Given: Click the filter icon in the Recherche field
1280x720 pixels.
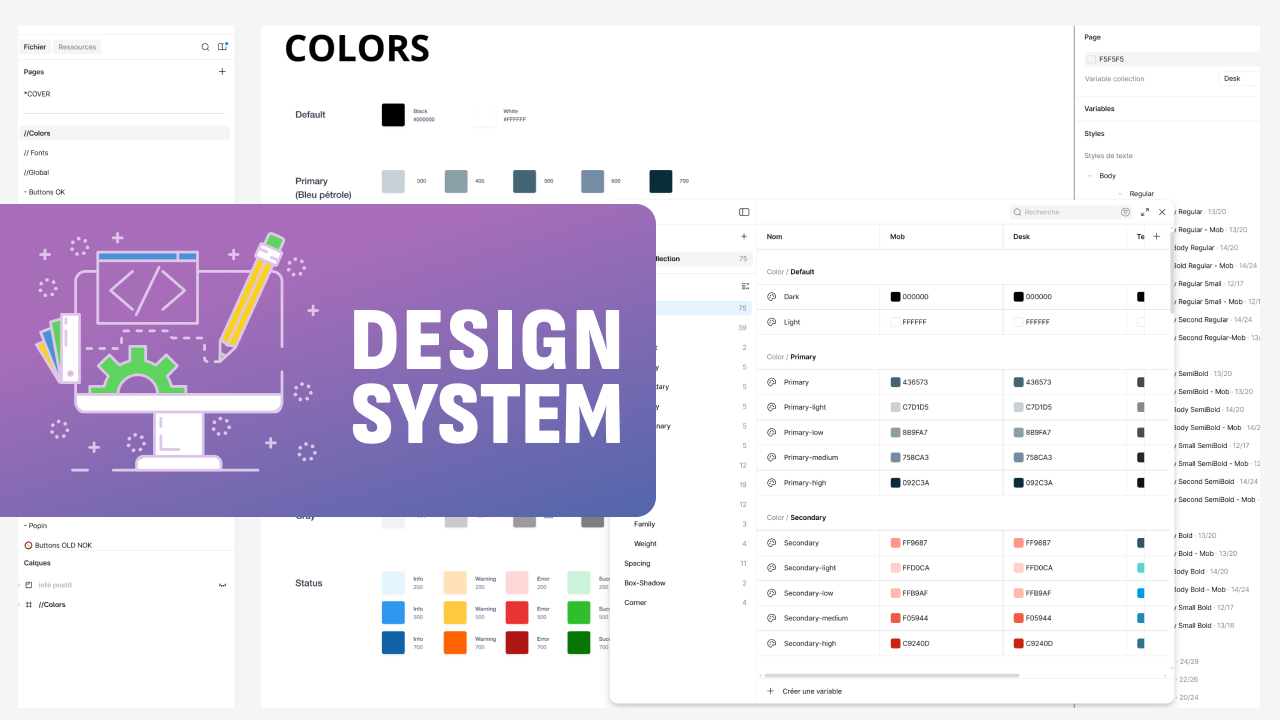Looking at the screenshot, I should tap(1125, 212).
